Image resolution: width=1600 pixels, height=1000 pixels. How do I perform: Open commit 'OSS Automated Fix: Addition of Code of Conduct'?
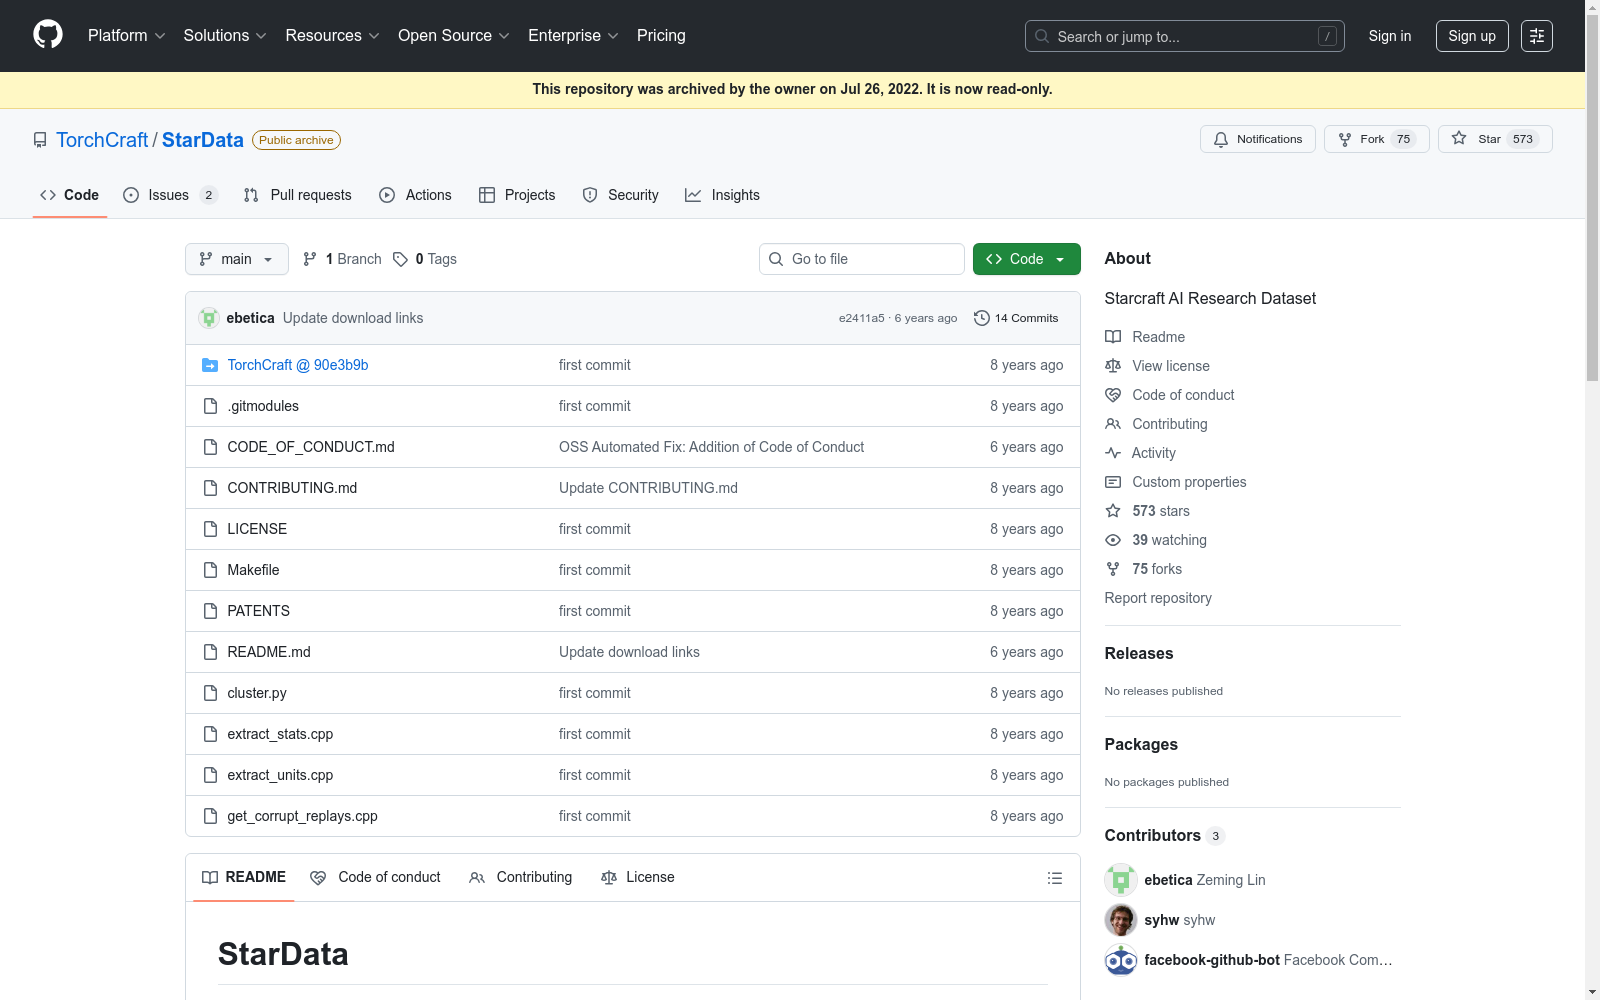coord(711,447)
